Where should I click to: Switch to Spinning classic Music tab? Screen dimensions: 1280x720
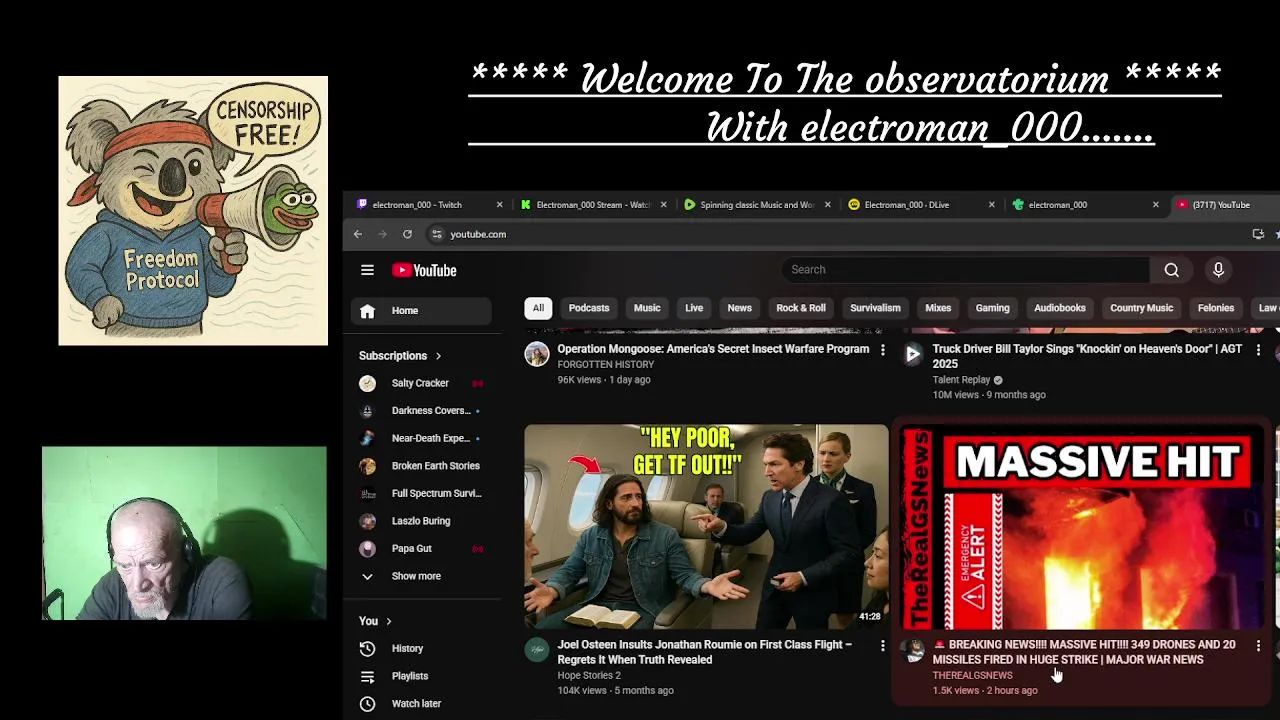click(x=756, y=205)
